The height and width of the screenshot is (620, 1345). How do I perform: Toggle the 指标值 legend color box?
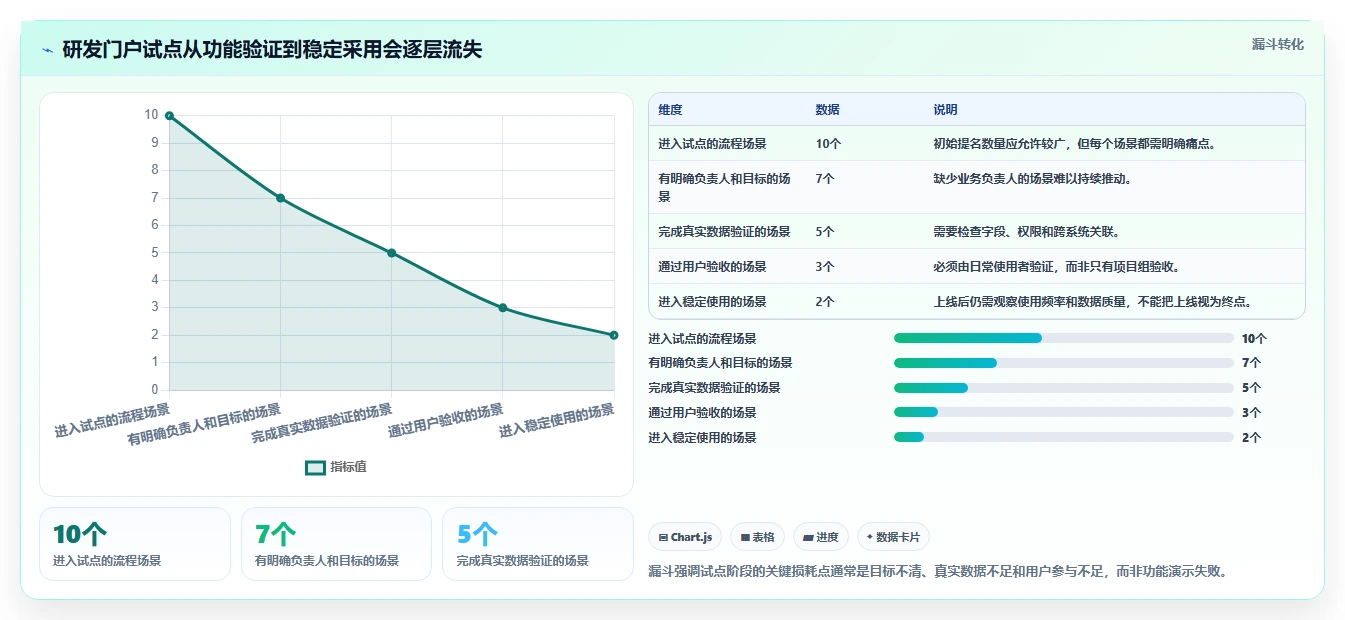pos(315,467)
